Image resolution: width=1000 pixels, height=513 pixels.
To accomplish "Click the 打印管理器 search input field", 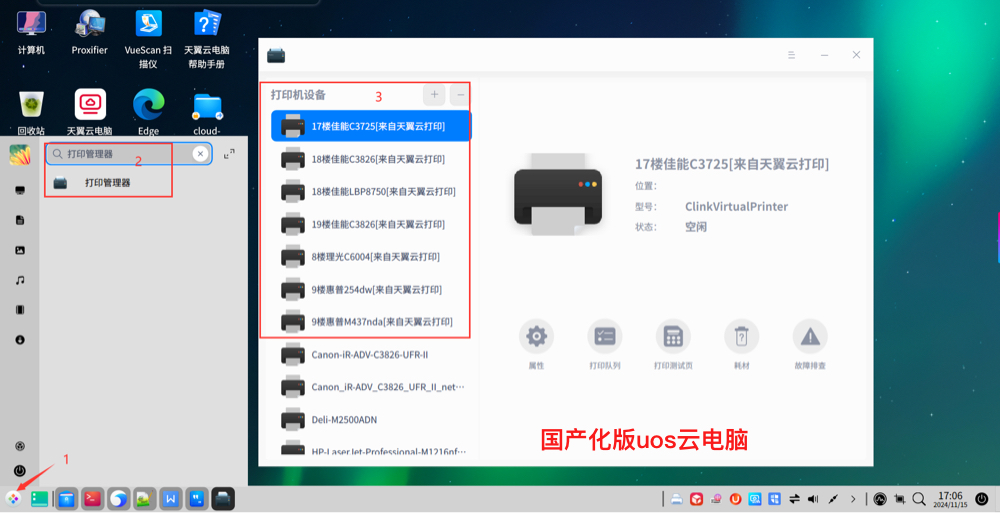I will 129,154.
